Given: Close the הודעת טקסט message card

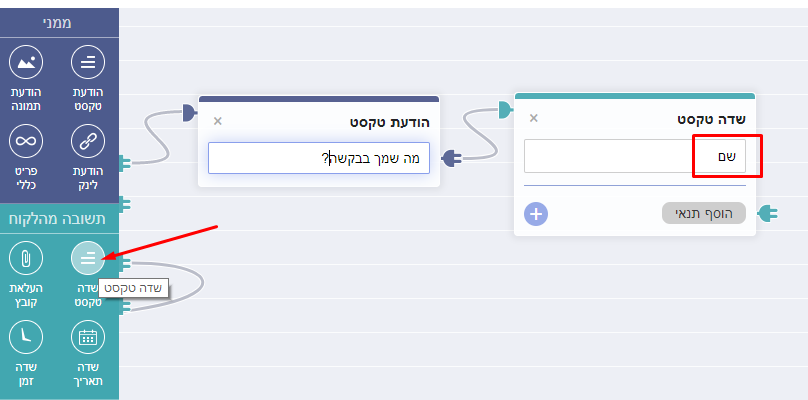Looking at the screenshot, I should (x=218, y=121).
